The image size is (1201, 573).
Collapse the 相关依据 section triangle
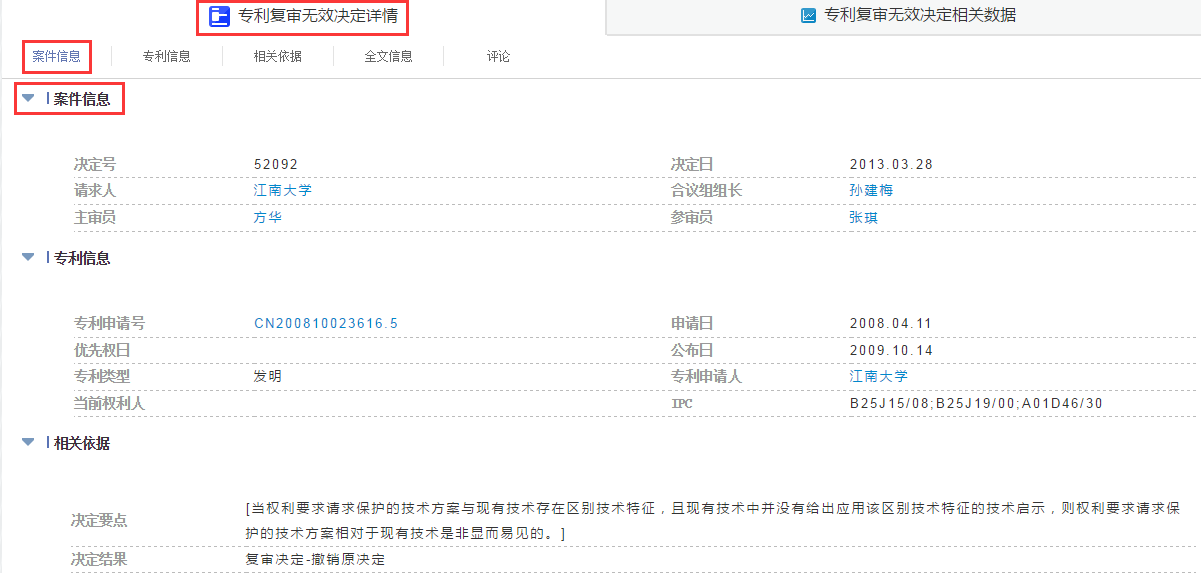click(28, 443)
